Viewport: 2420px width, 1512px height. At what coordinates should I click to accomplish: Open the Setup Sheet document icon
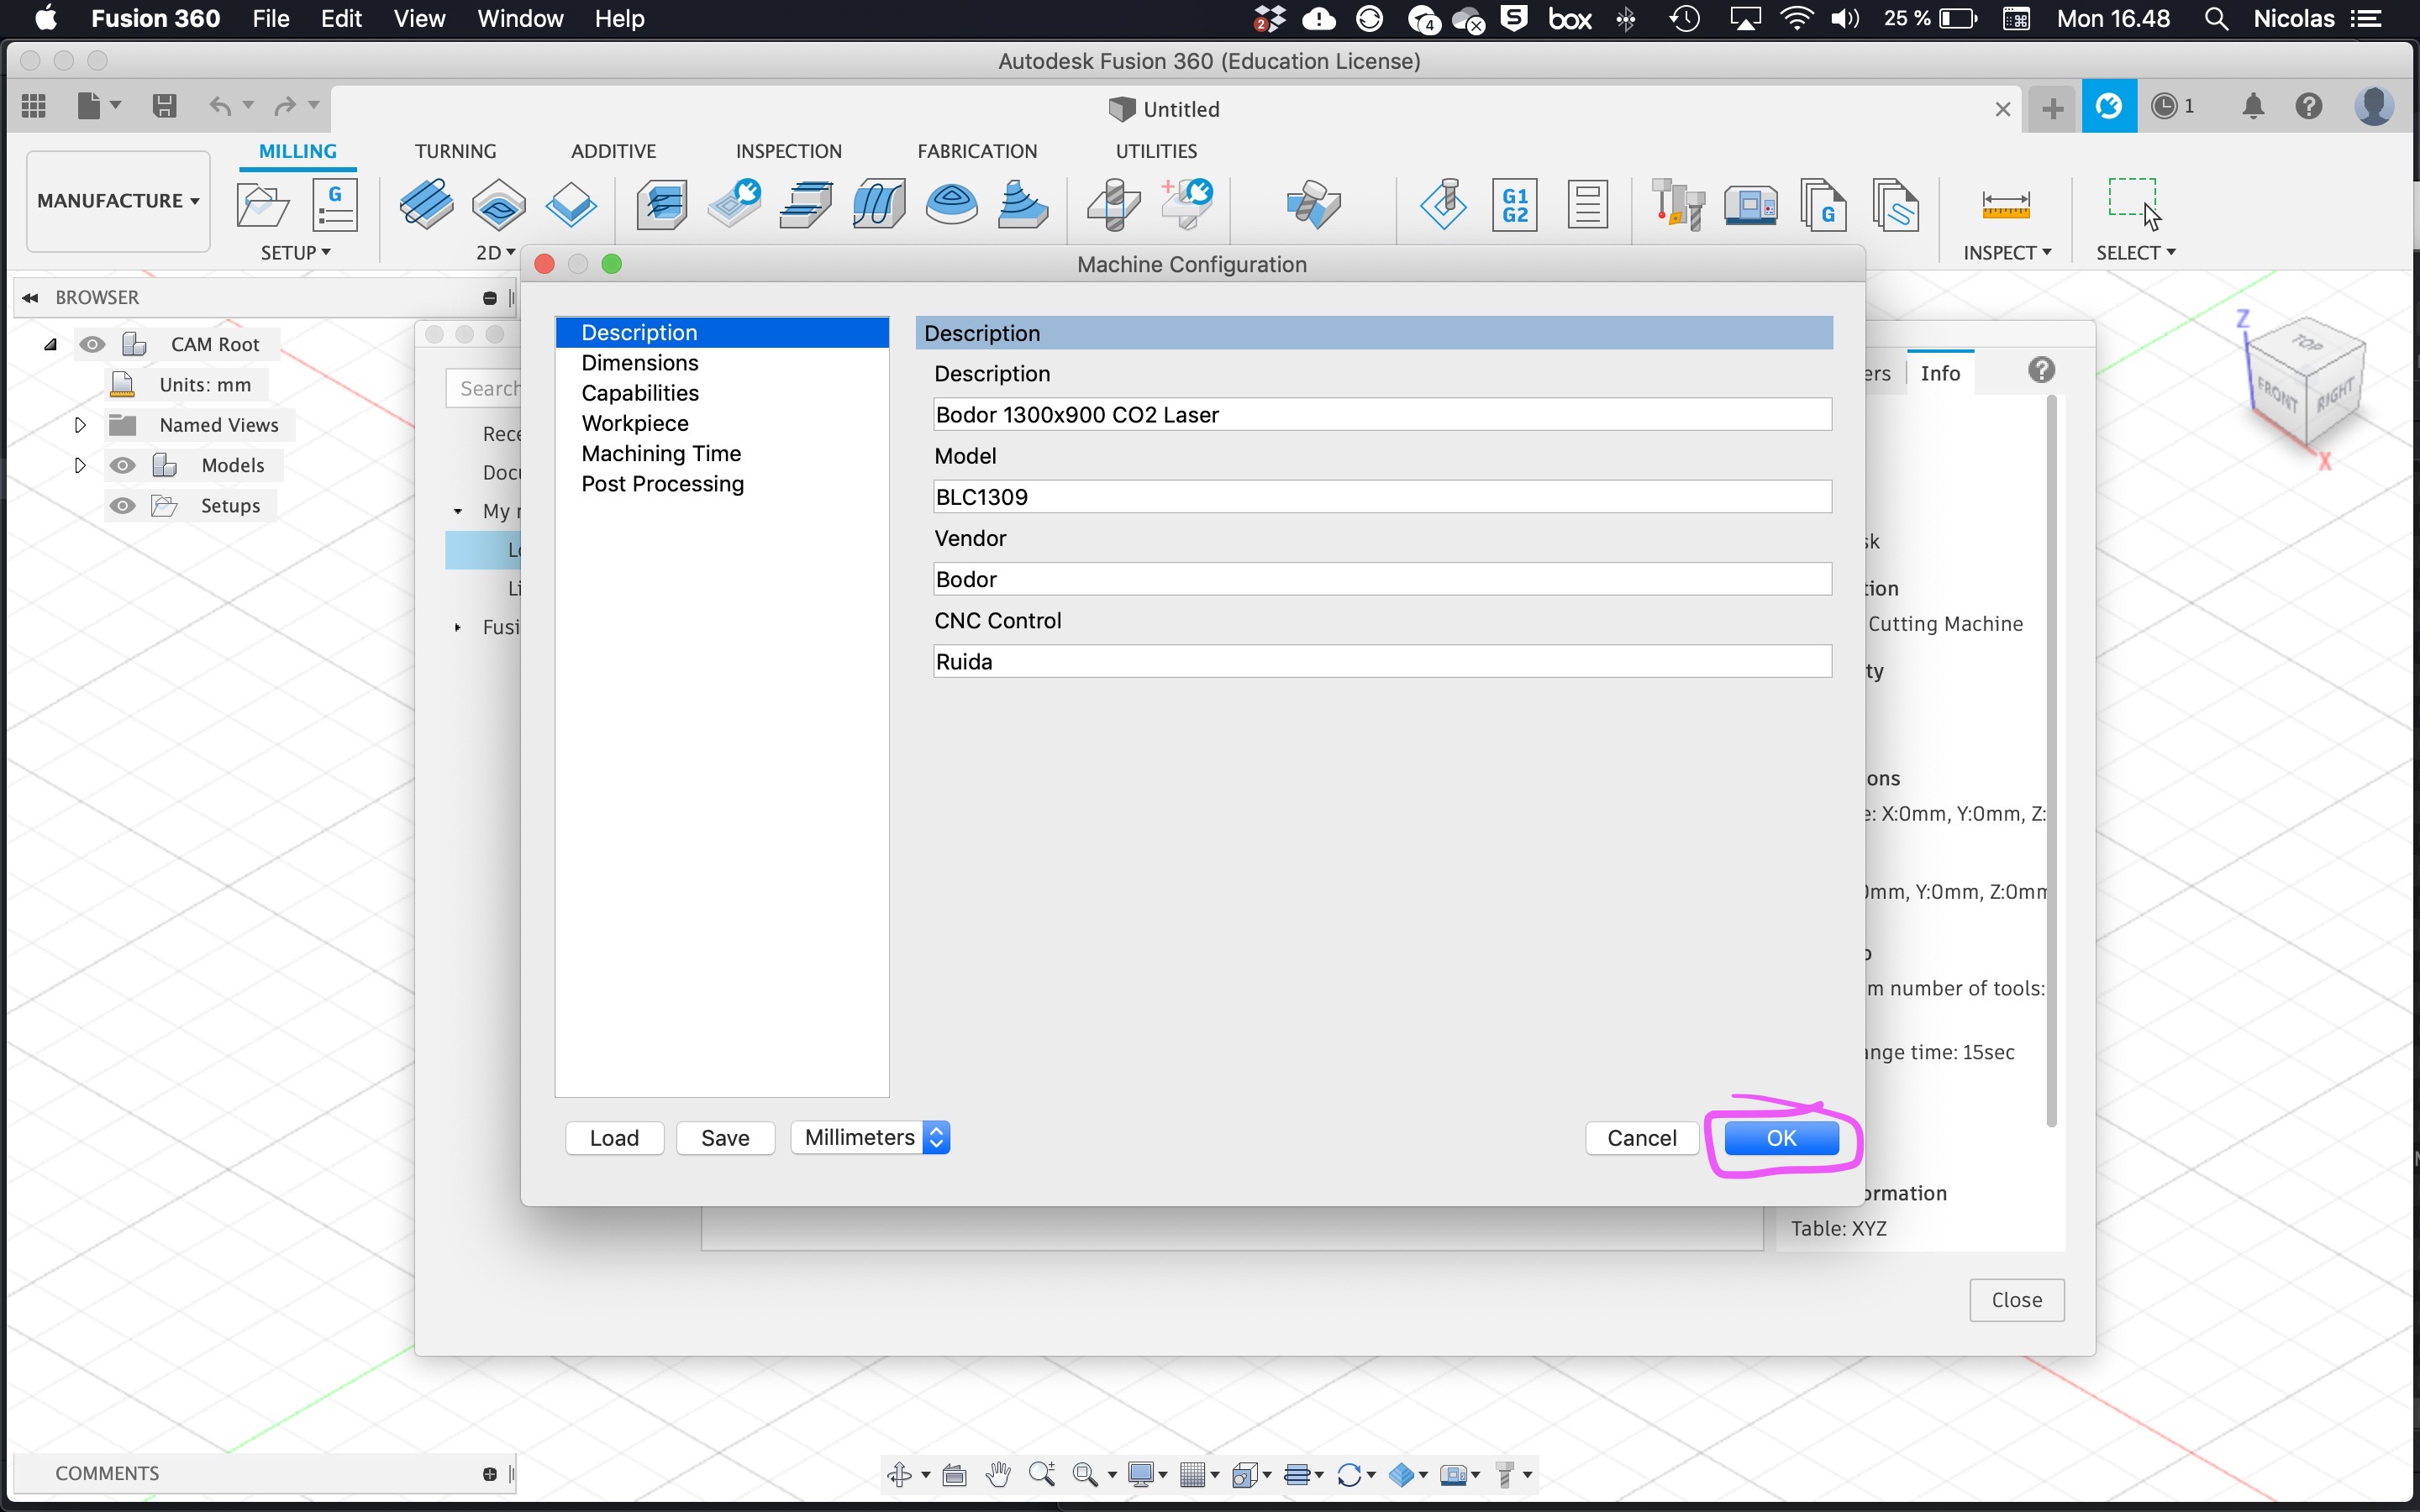click(x=1587, y=205)
